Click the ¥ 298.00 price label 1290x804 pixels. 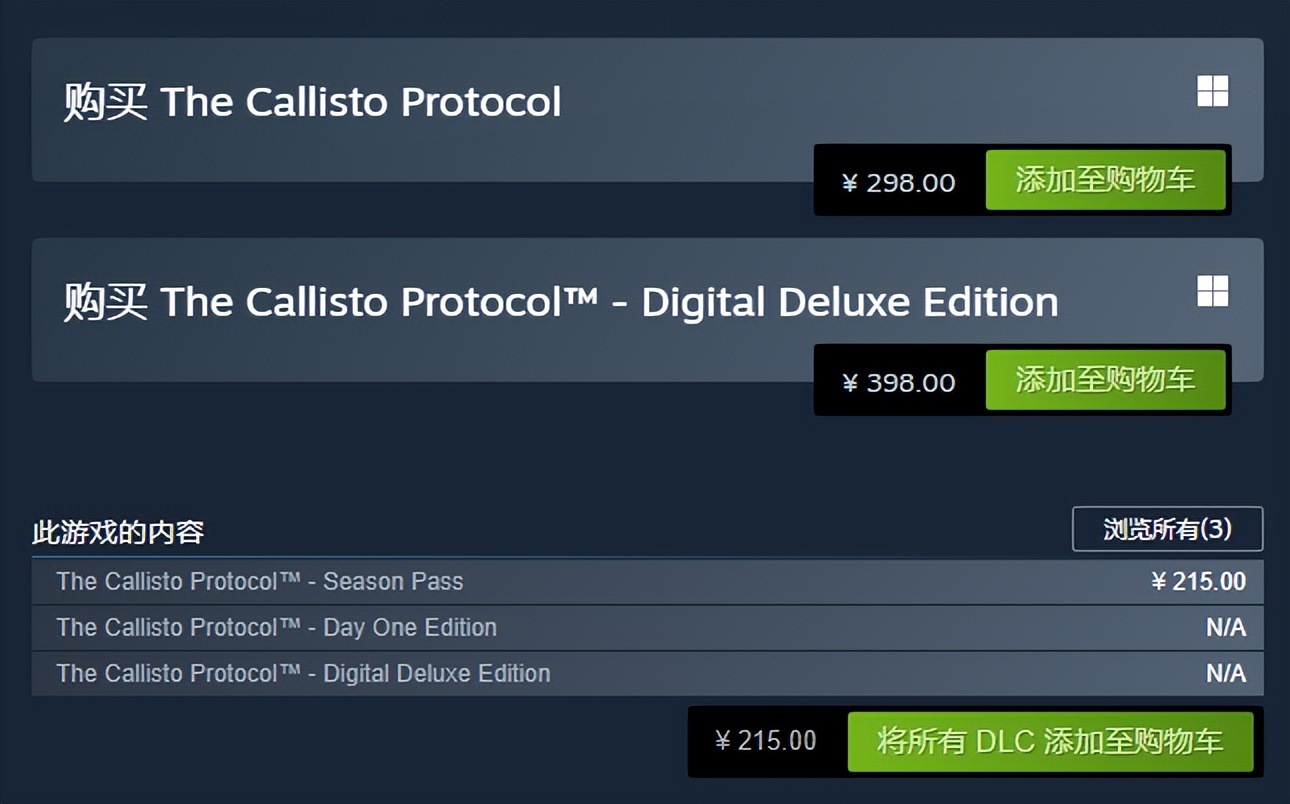(899, 181)
